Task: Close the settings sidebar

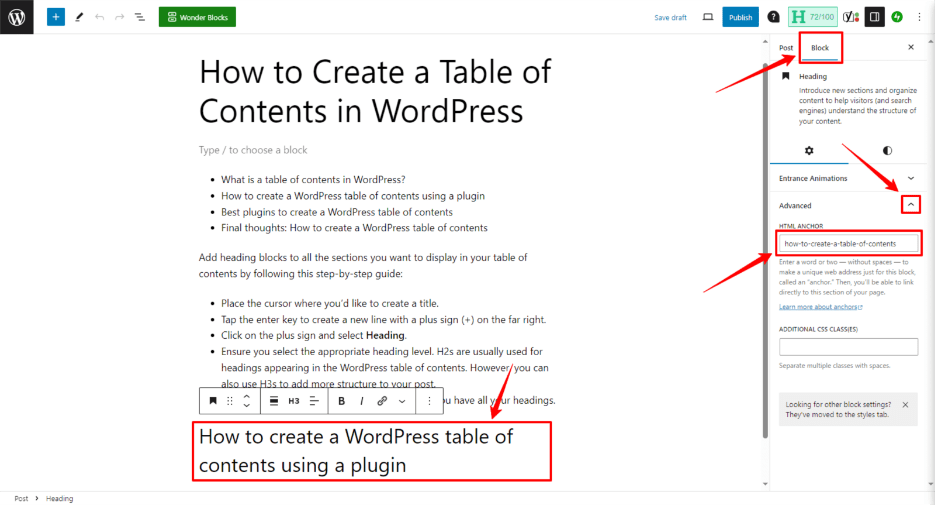Action: pos(911,47)
